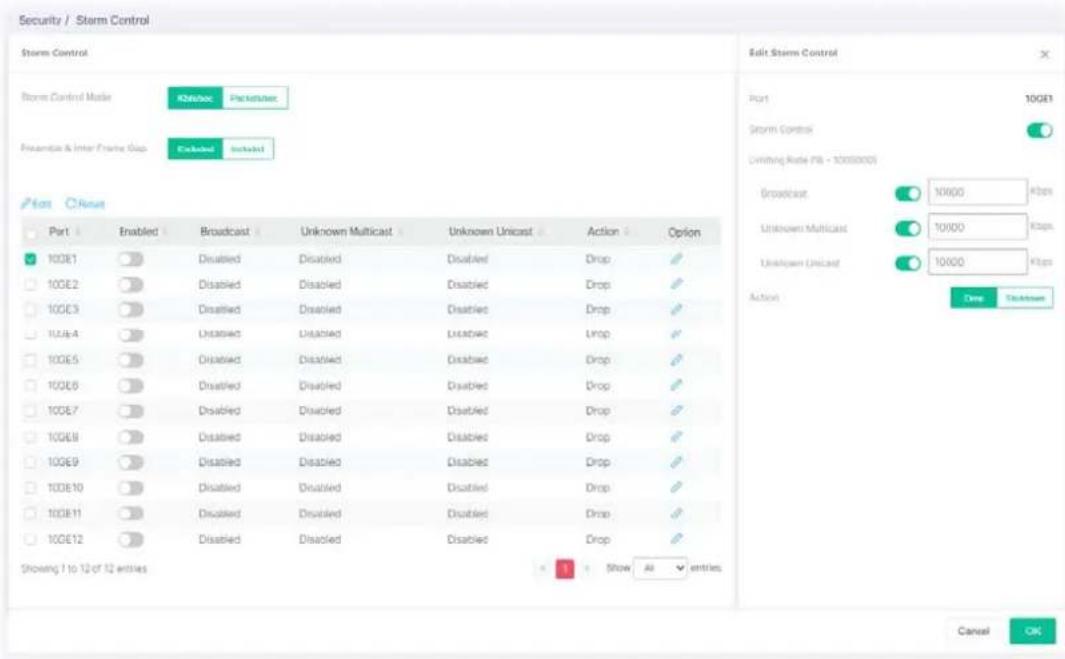Close the Edit Storm Control panel
This screenshot has width=1065, height=659.
point(1045,54)
